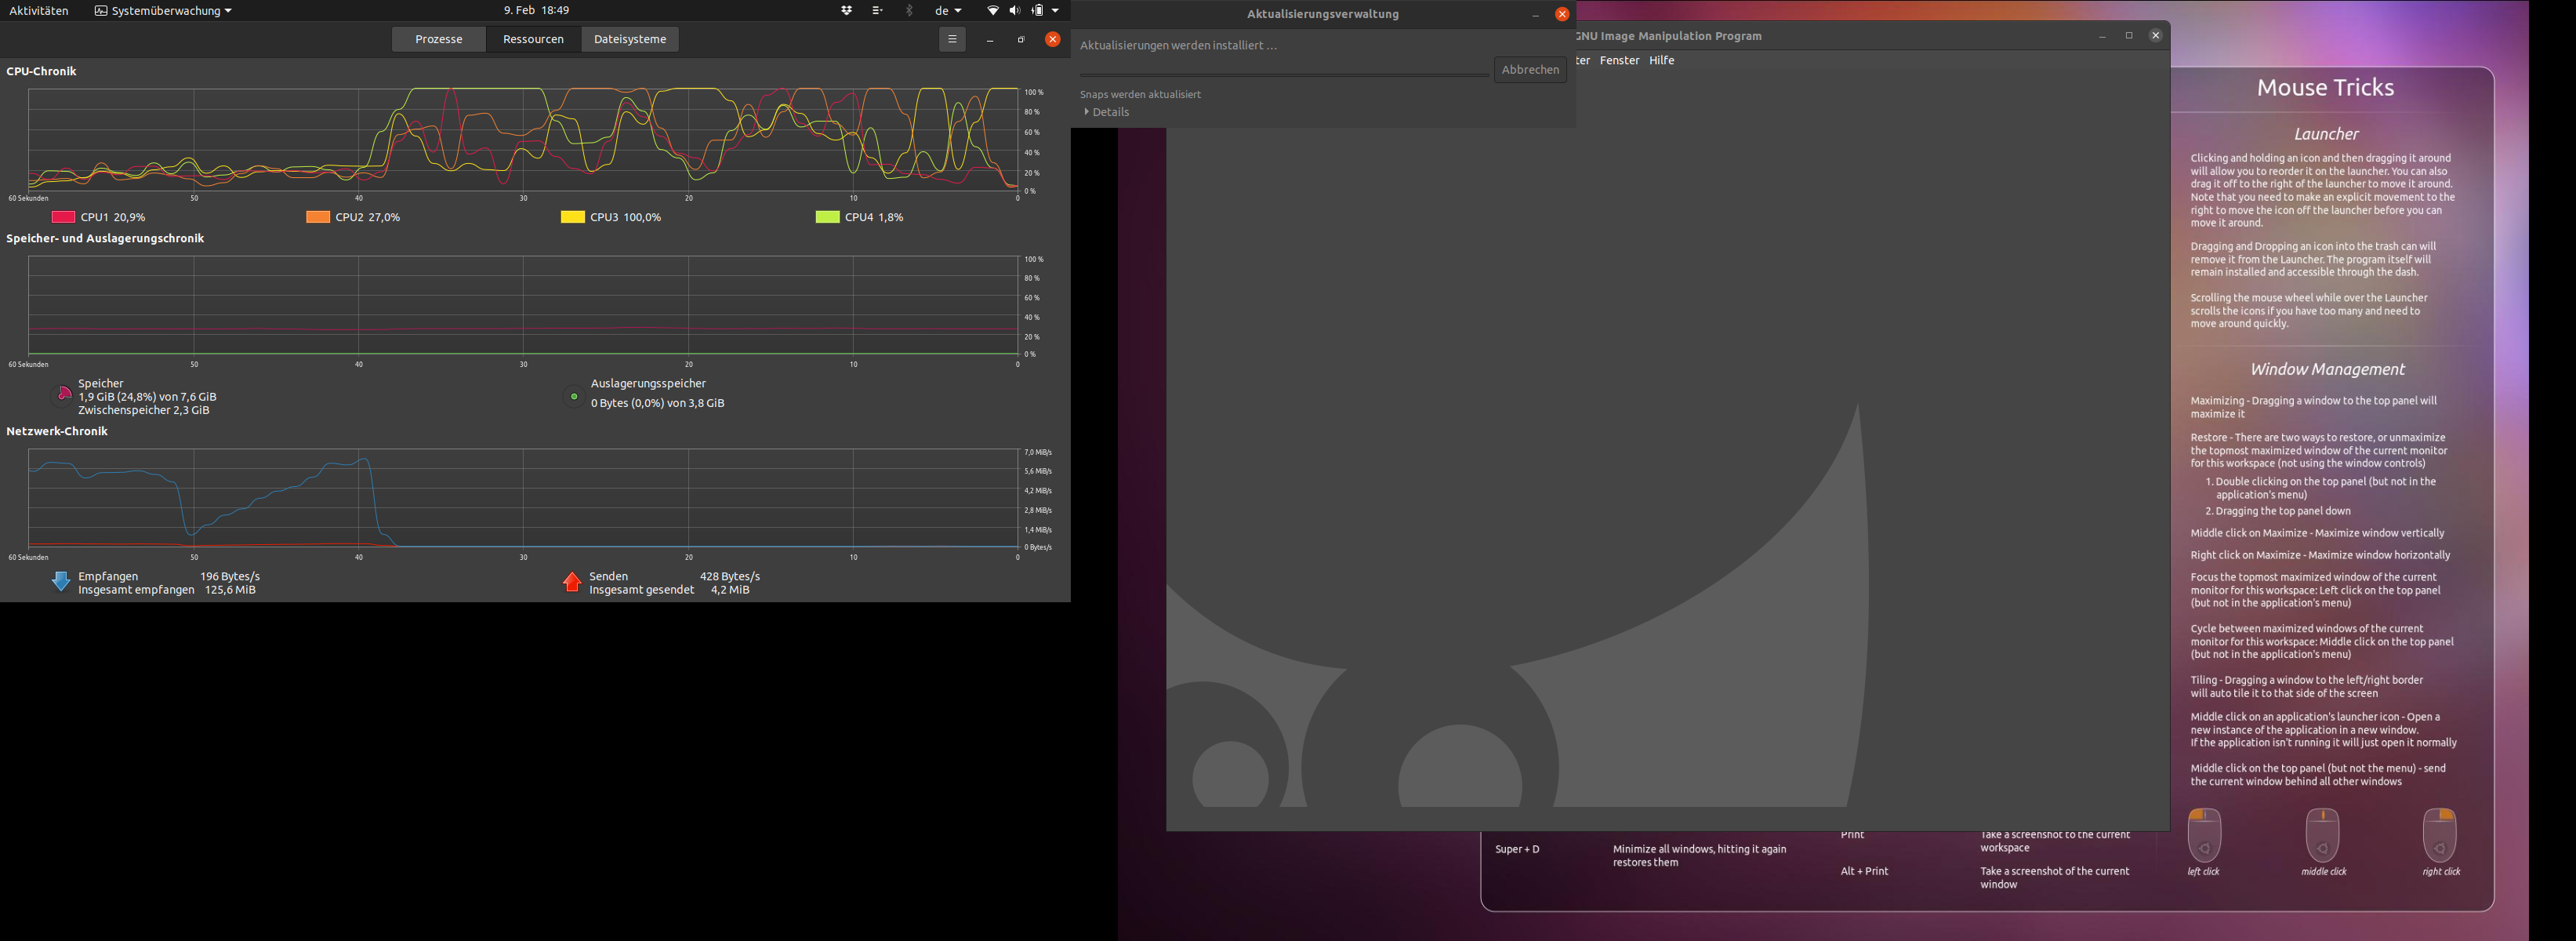The image size is (2576, 941).
Task: Pick the CPU4 green color swatch
Action: [827, 217]
